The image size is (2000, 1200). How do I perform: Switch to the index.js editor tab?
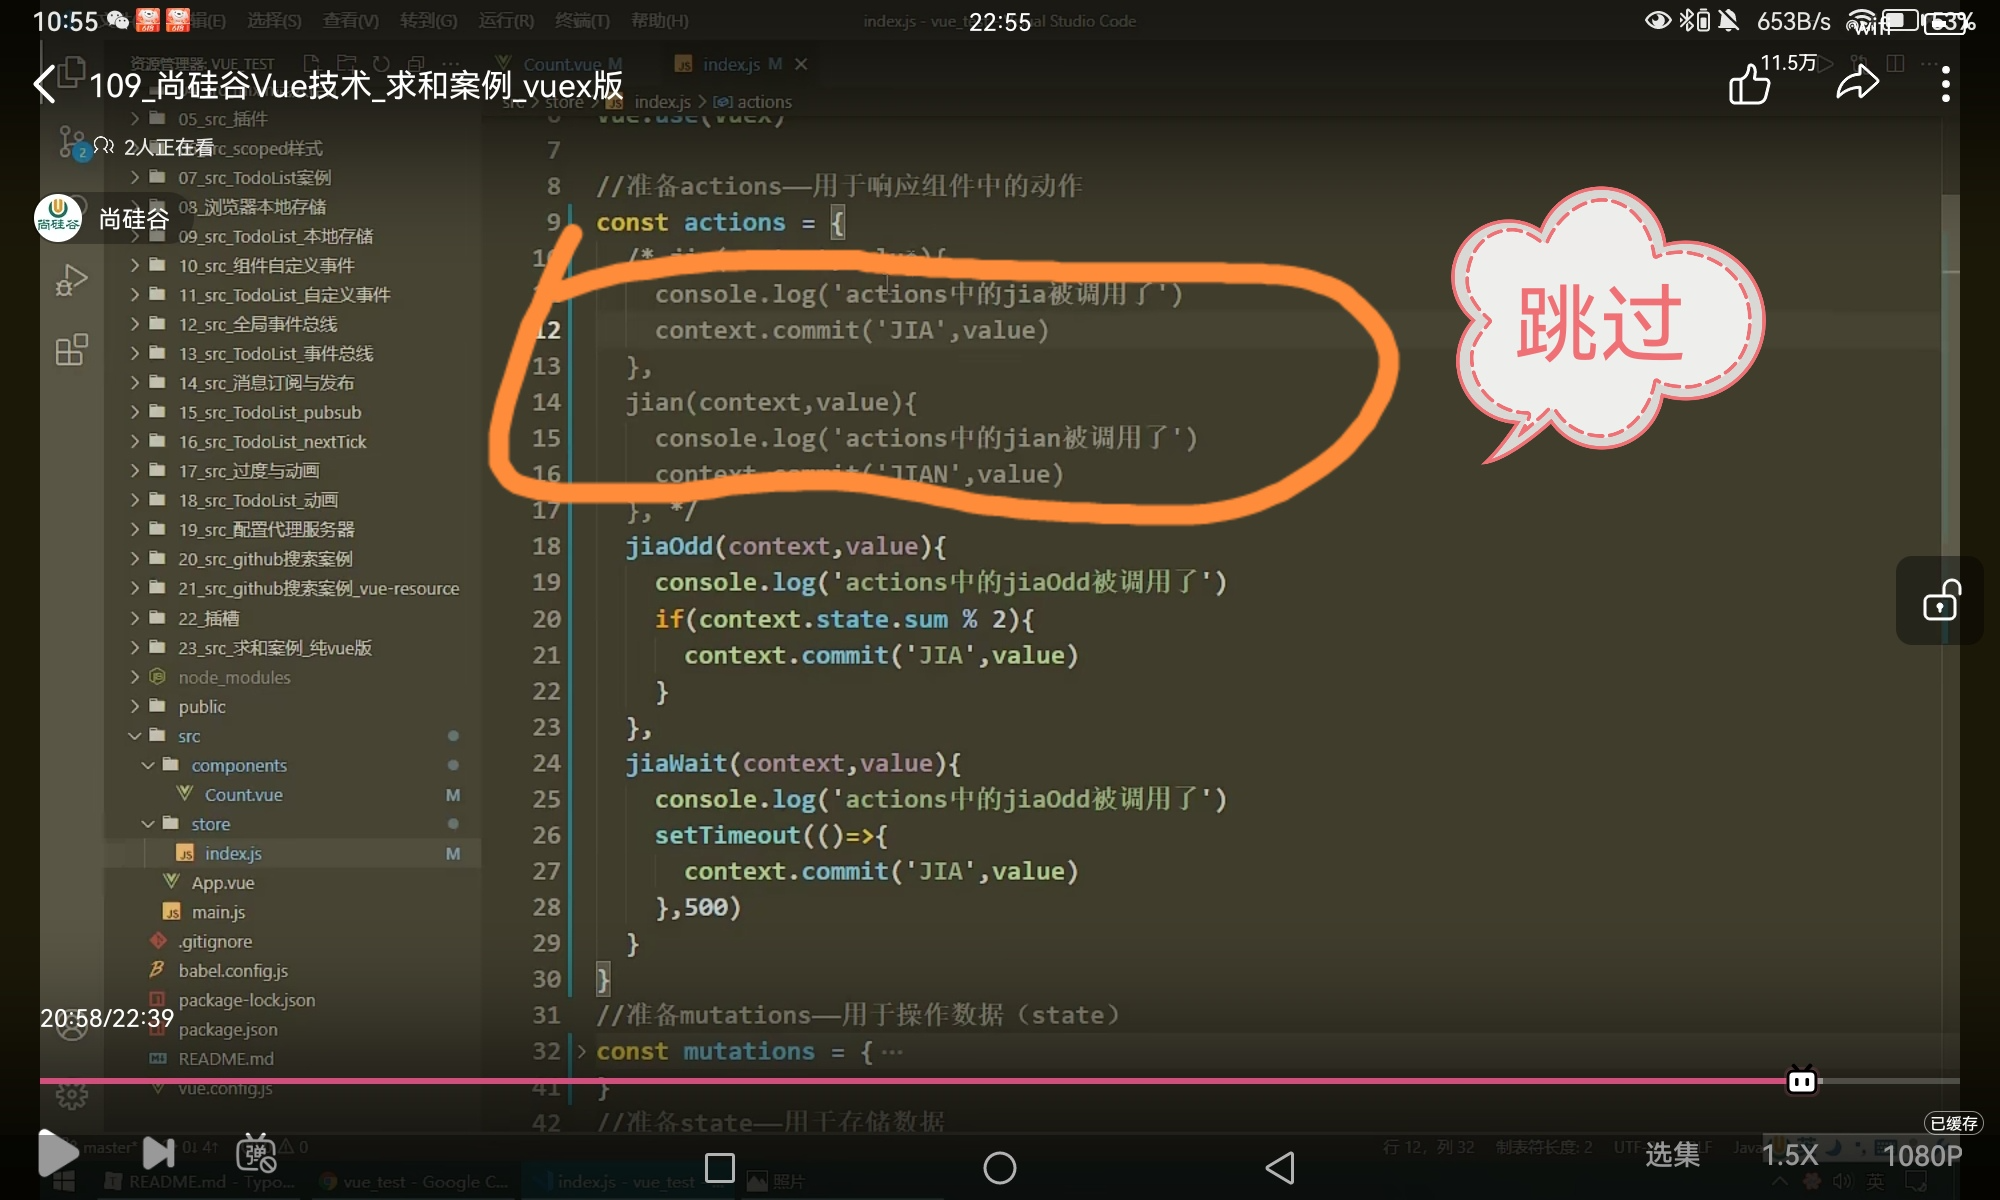point(730,64)
